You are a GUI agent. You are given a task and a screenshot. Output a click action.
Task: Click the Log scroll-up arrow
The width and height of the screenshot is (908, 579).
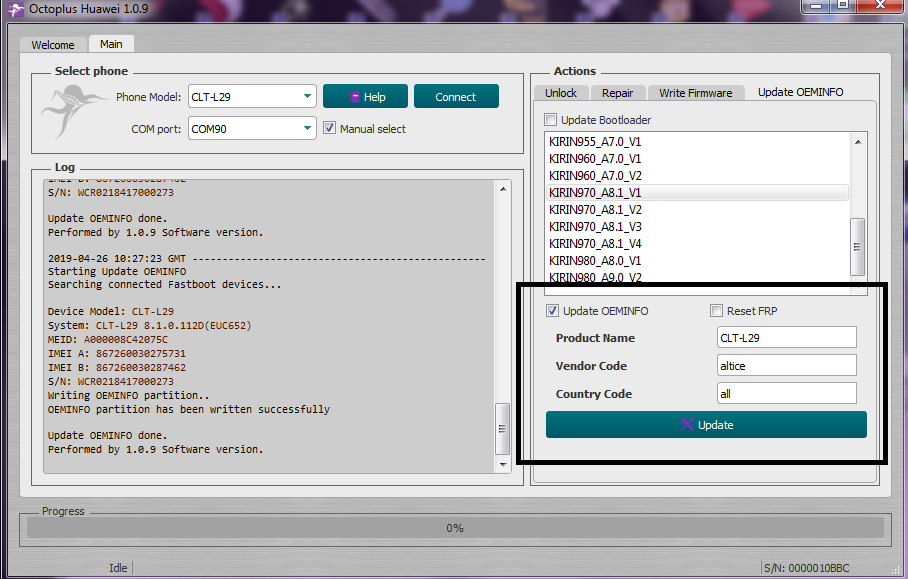pos(503,189)
